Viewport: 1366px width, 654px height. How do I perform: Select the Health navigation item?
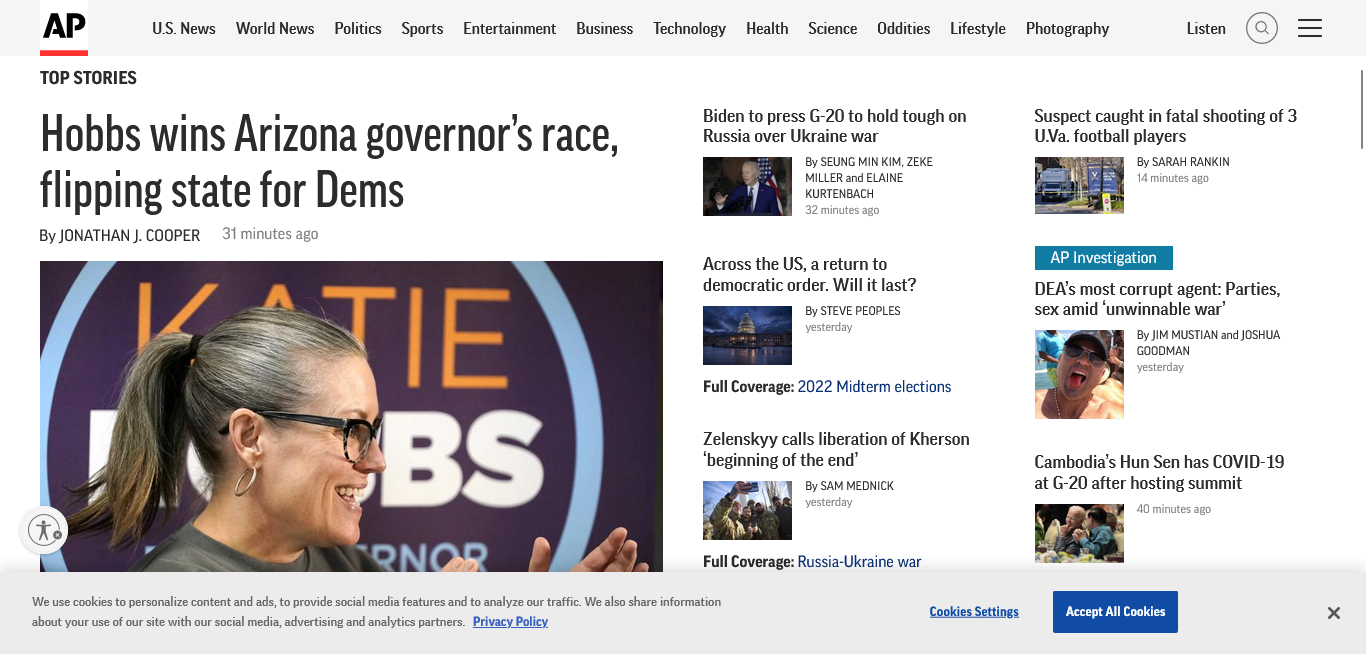767,28
